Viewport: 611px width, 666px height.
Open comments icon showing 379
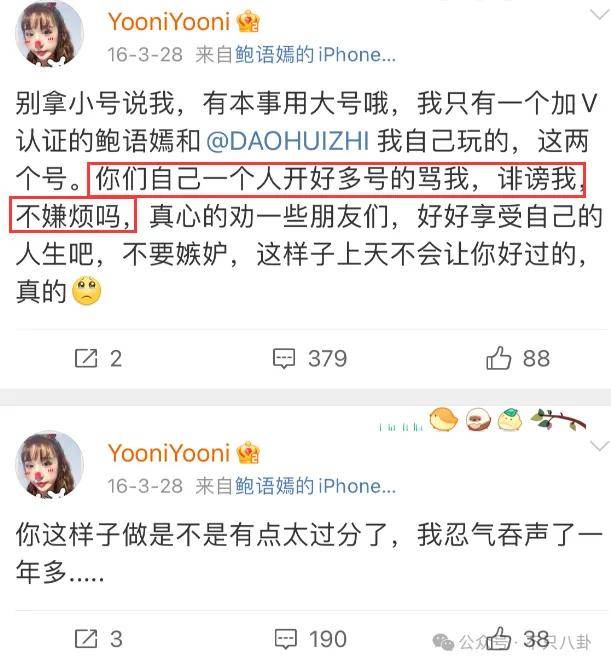[x=284, y=358]
